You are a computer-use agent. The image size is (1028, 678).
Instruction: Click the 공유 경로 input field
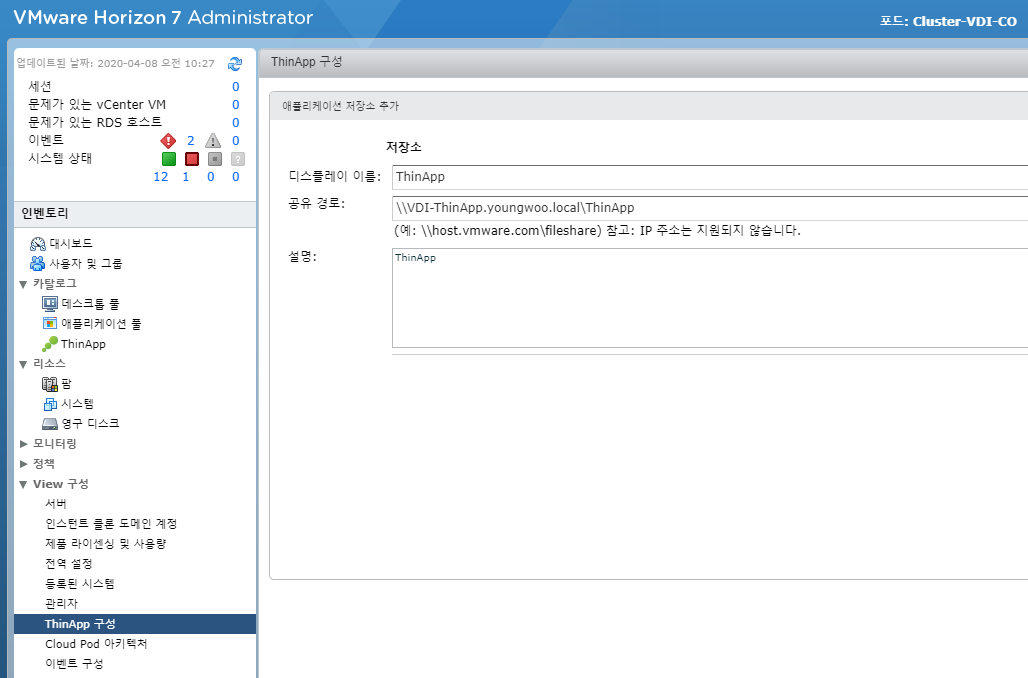tap(710, 208)
